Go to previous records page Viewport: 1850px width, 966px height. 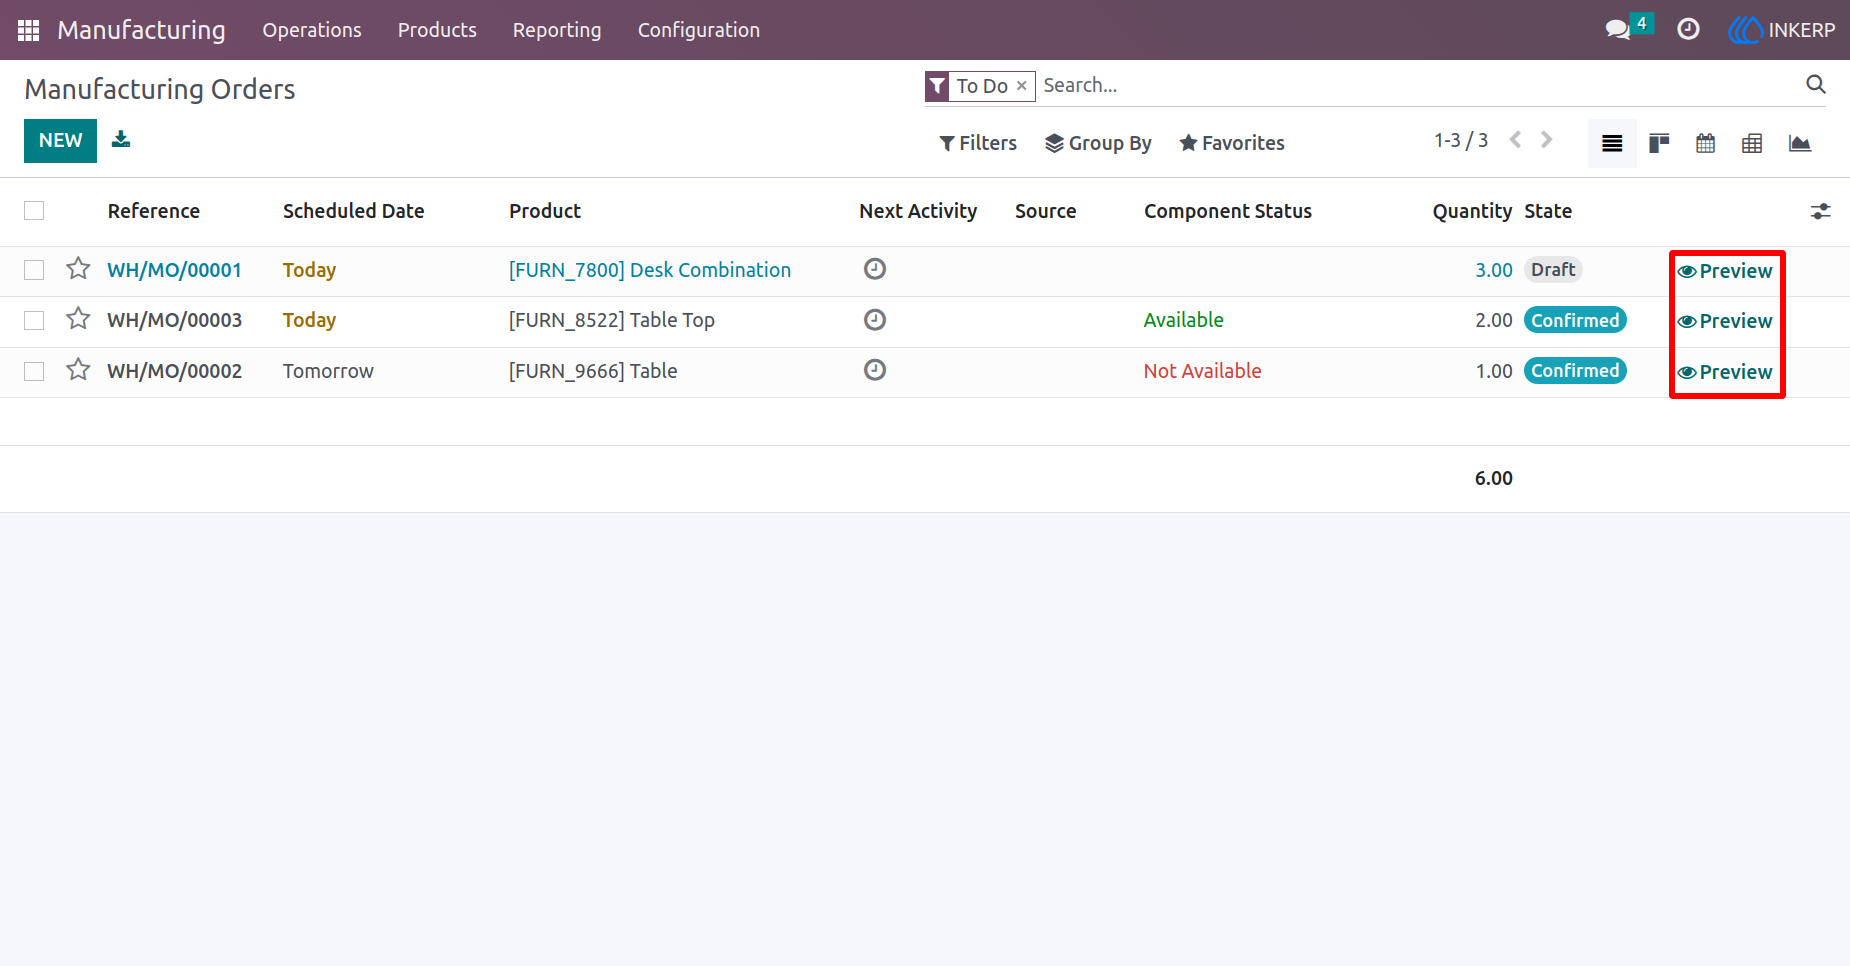coord(1516,140)
